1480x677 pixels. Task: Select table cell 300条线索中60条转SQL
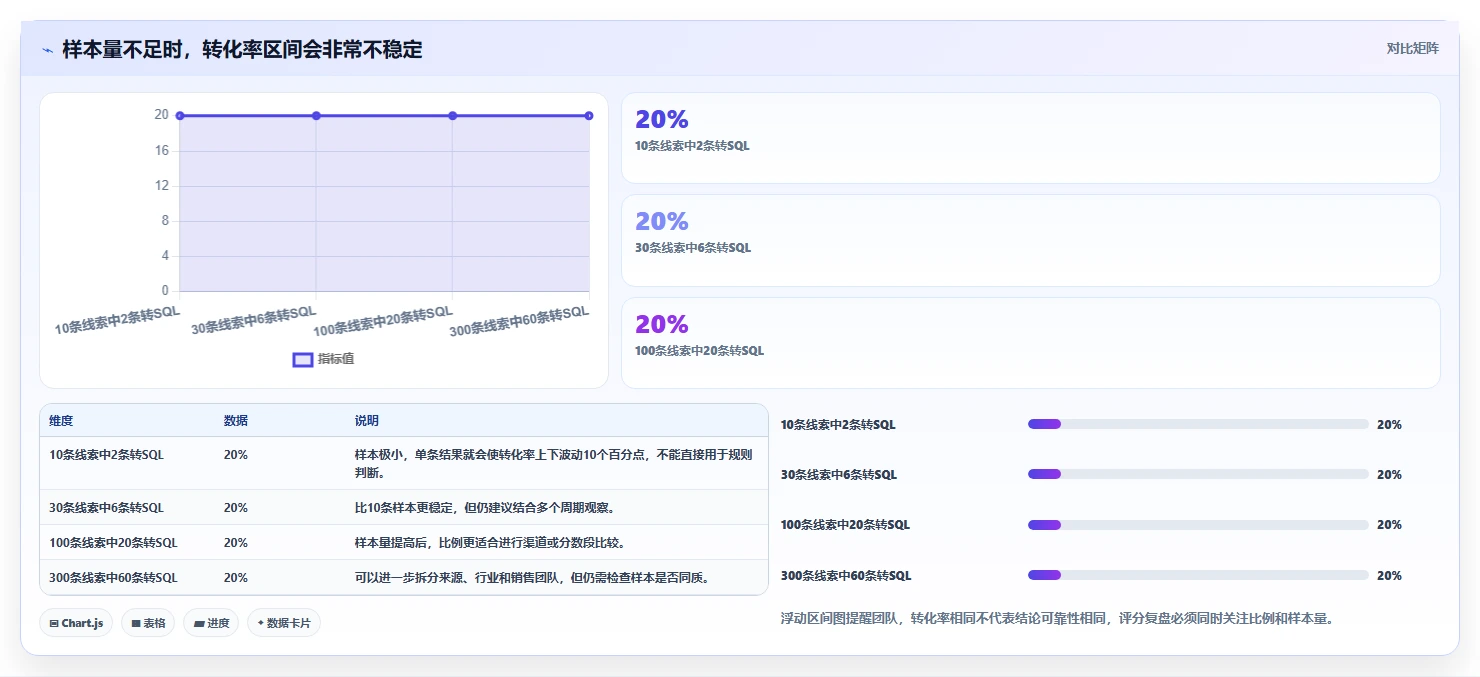point(113,578)
